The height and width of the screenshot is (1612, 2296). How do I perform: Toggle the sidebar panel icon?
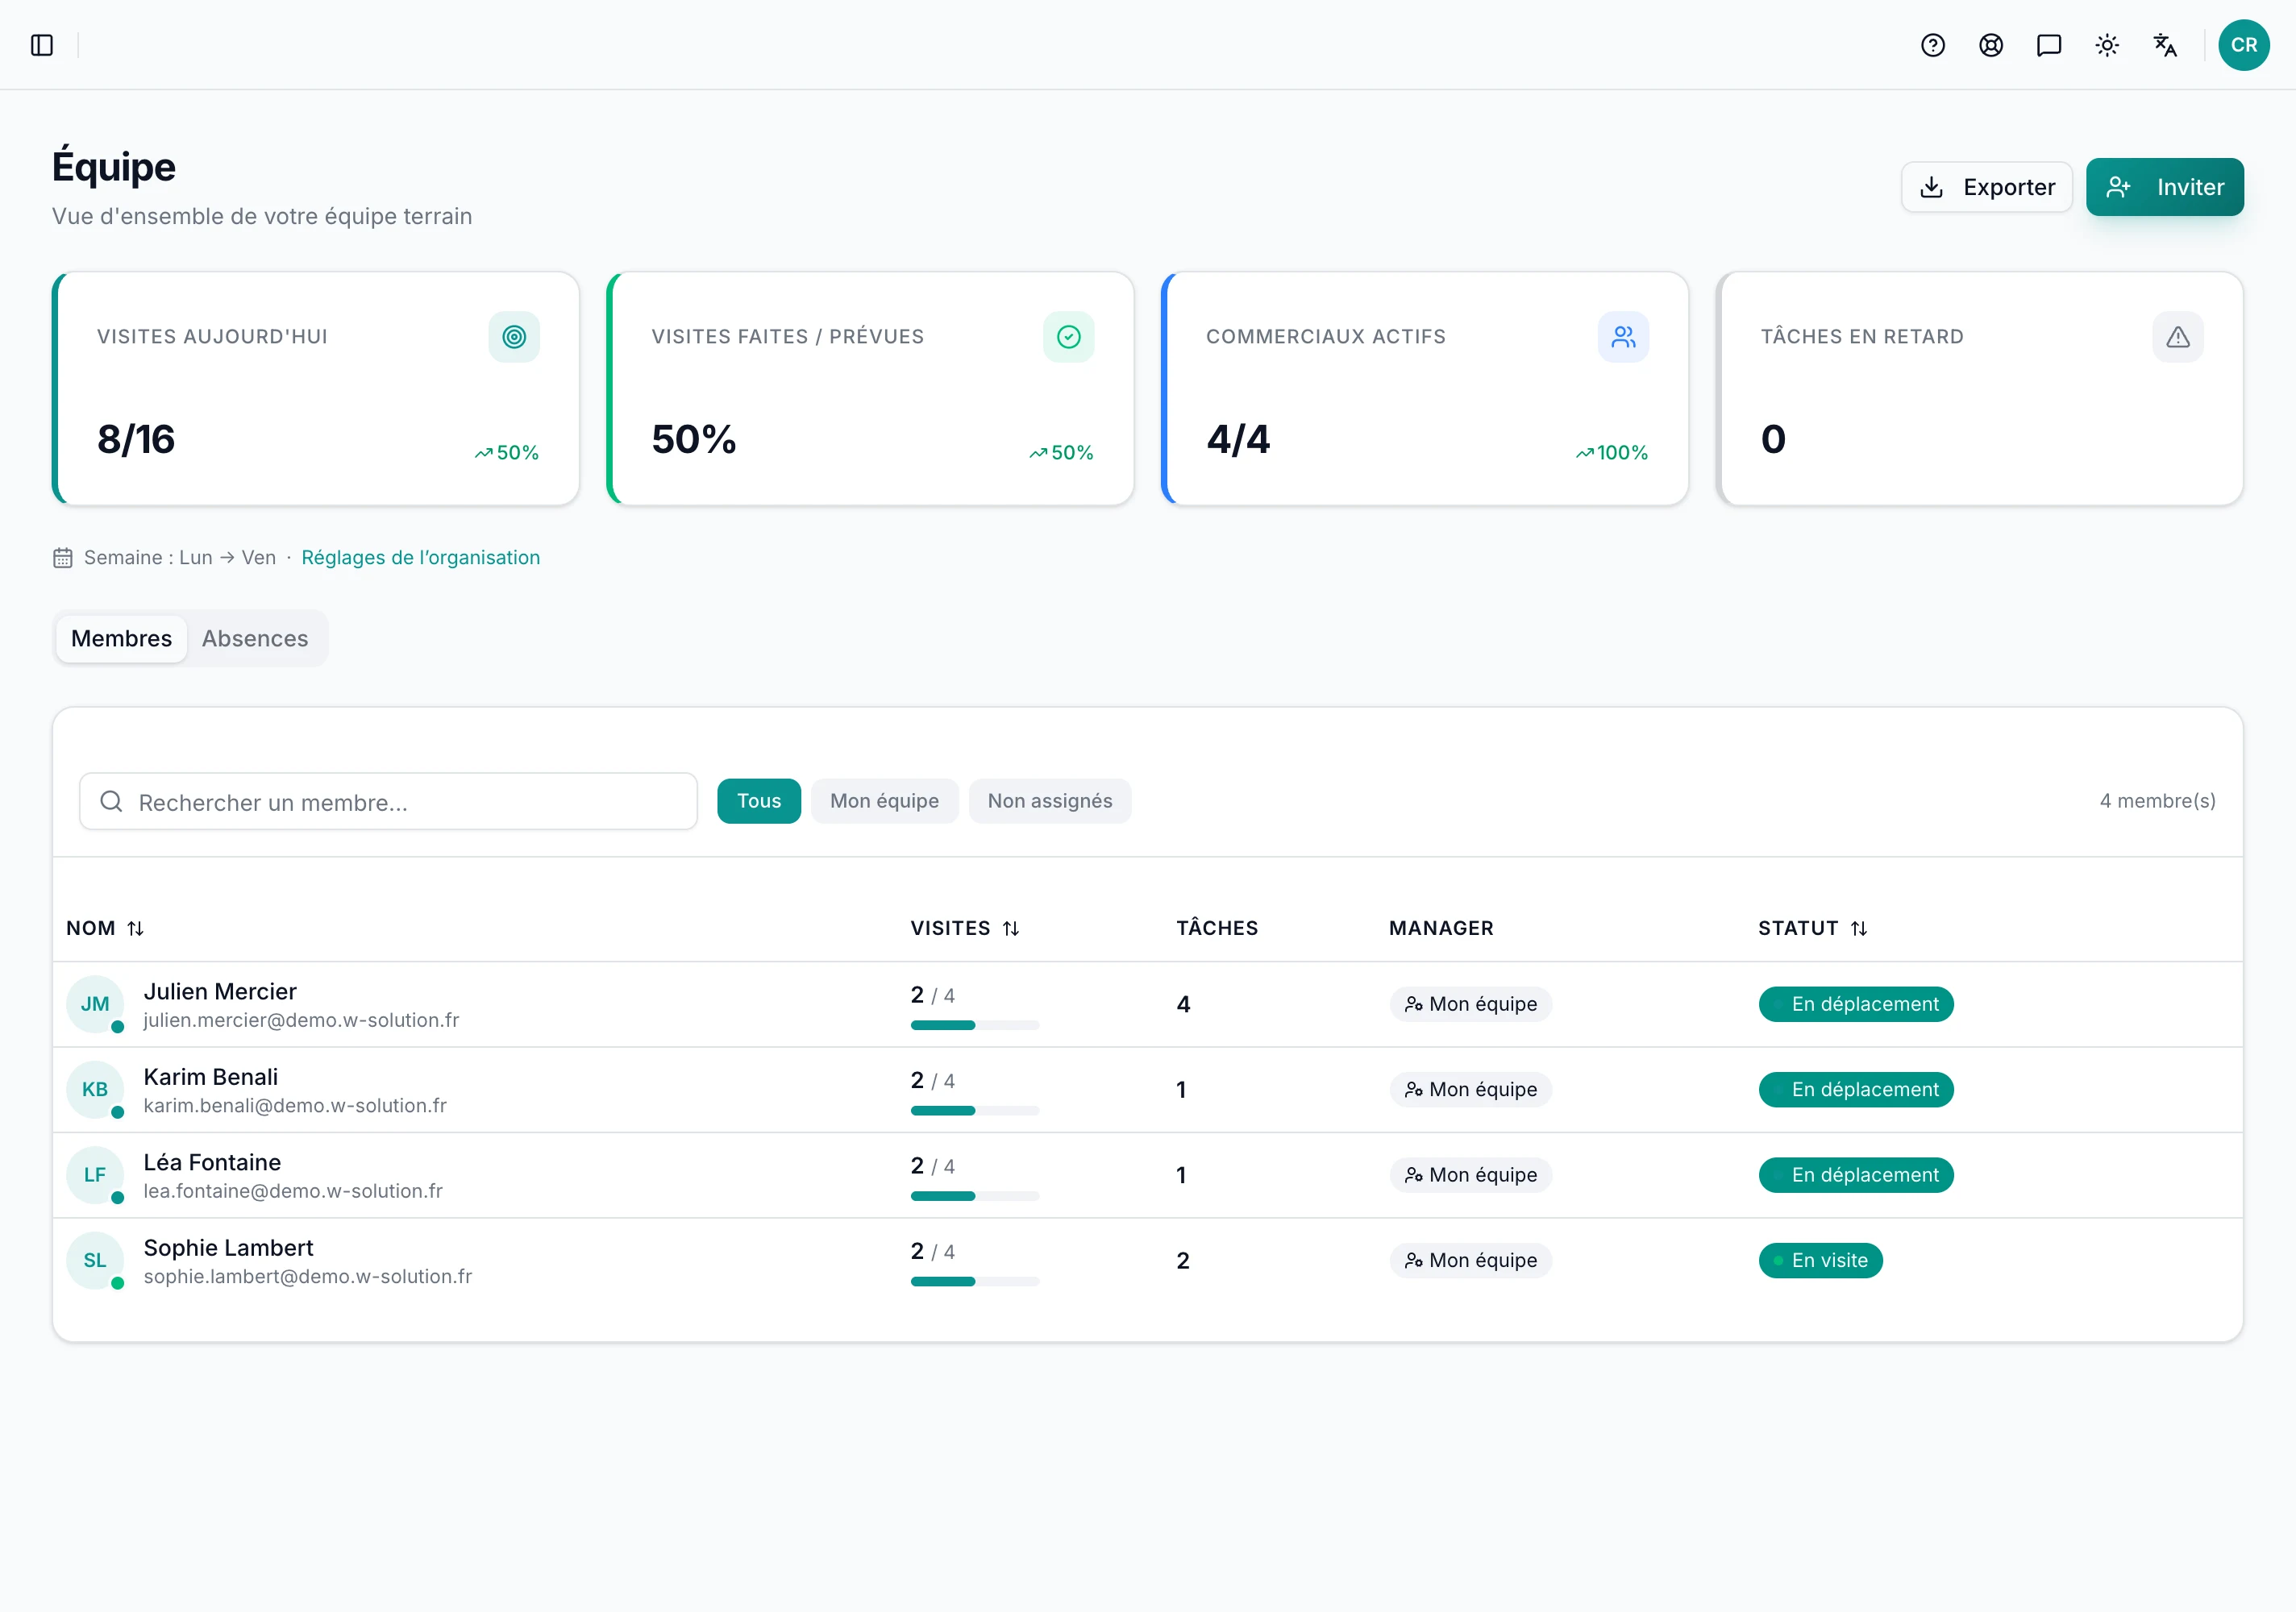[42, 45]
